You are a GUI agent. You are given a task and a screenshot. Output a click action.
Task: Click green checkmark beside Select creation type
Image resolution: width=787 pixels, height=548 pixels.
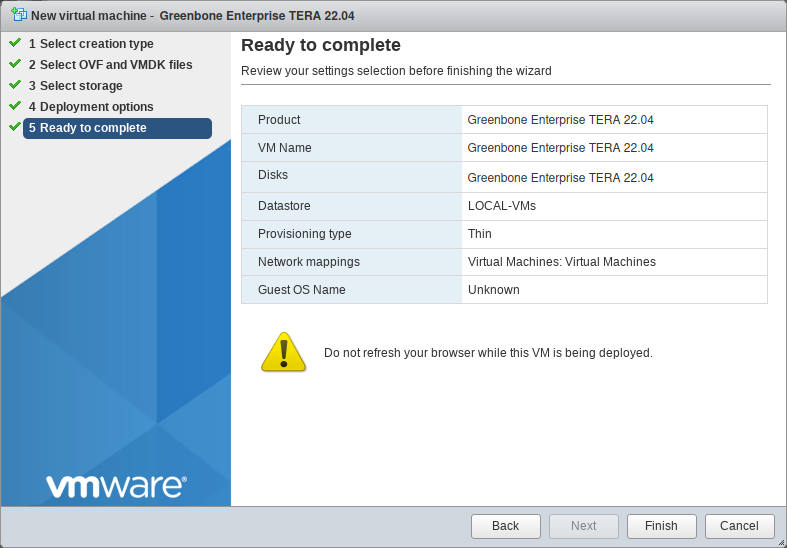tap(15, 43)
